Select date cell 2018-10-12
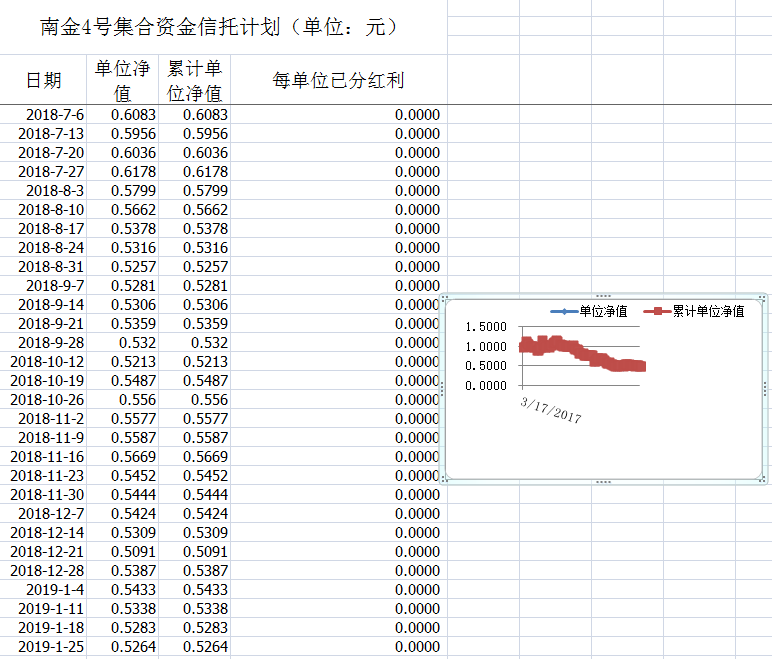 pyautogui.click(x=43, y=362)
